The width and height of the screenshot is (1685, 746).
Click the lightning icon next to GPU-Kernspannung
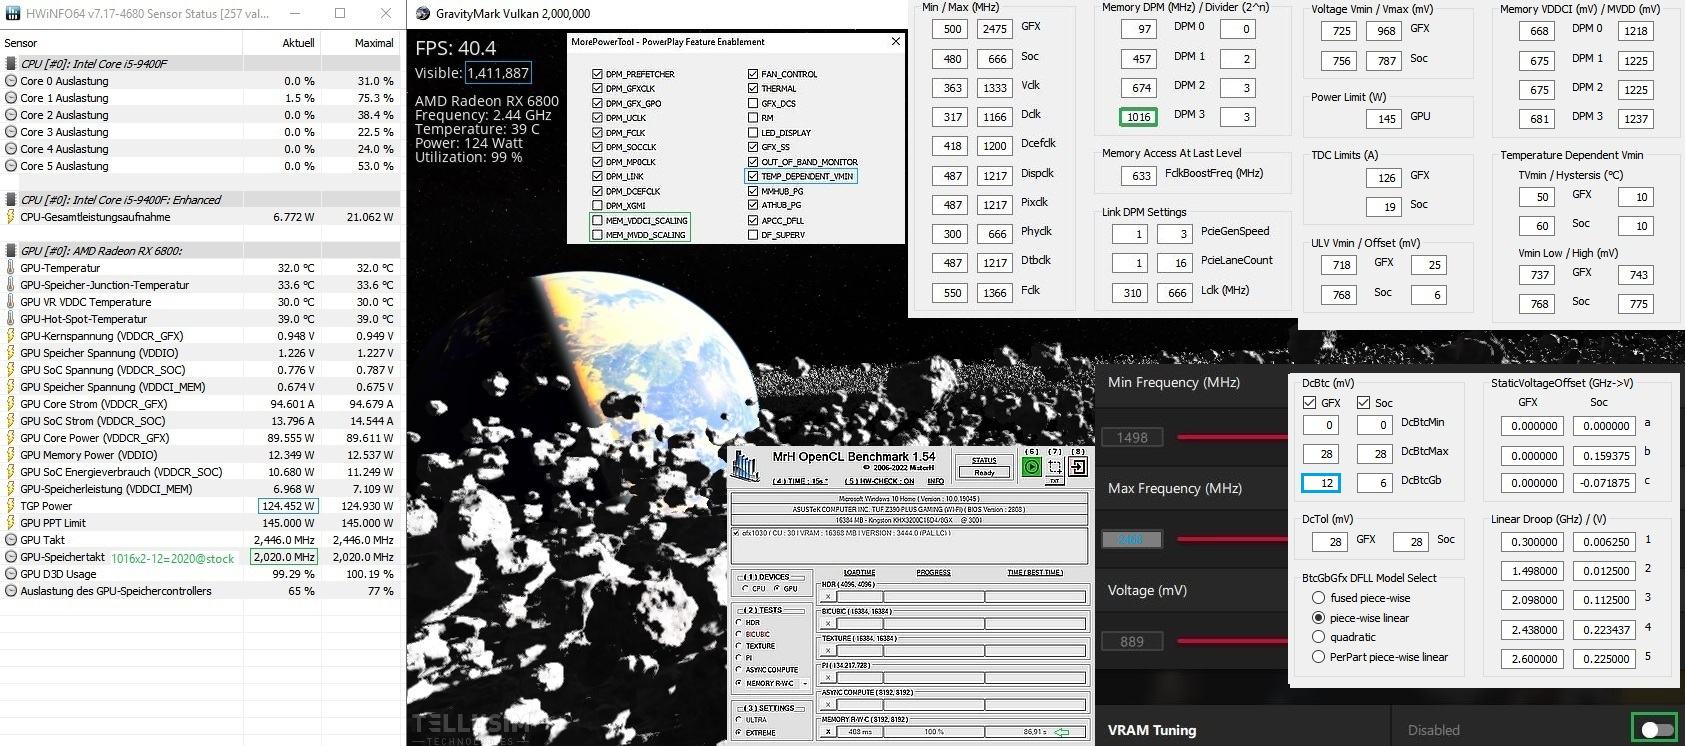(11, 336)
